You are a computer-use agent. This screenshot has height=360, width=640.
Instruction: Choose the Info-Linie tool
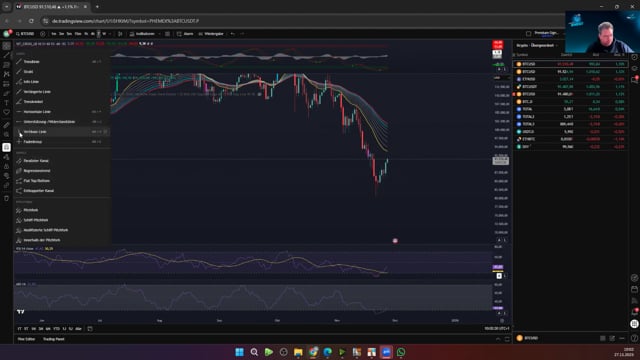[x=62, y=82]
